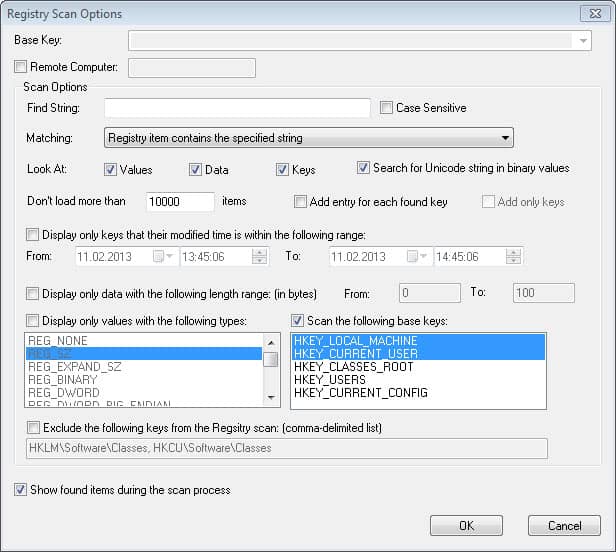Click the types list scroll down arrow

pos(271,398)
